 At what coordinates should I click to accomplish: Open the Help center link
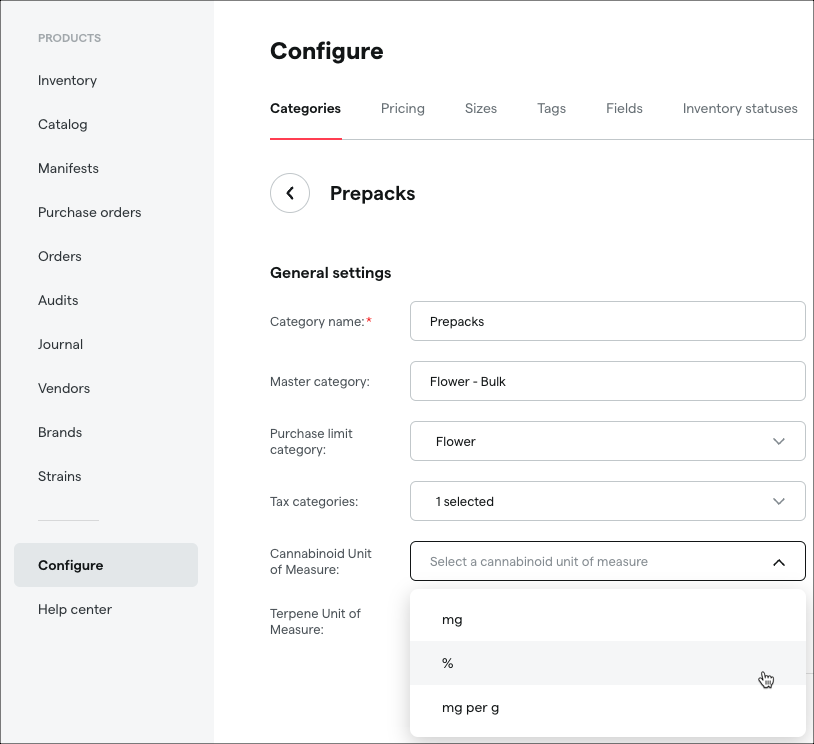pyautogui.click(x=75, y=609)
